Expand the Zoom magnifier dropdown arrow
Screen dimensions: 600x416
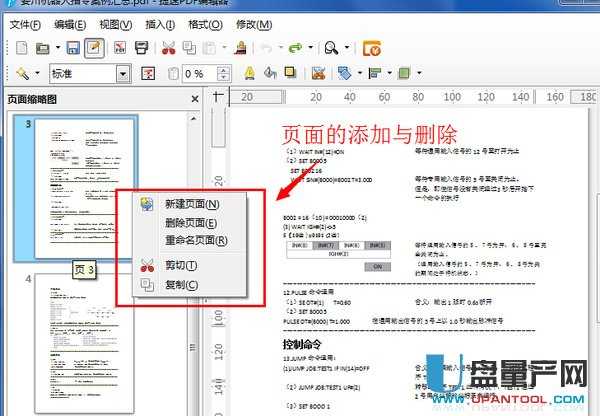pyautogui.click(x=345, y=48)
